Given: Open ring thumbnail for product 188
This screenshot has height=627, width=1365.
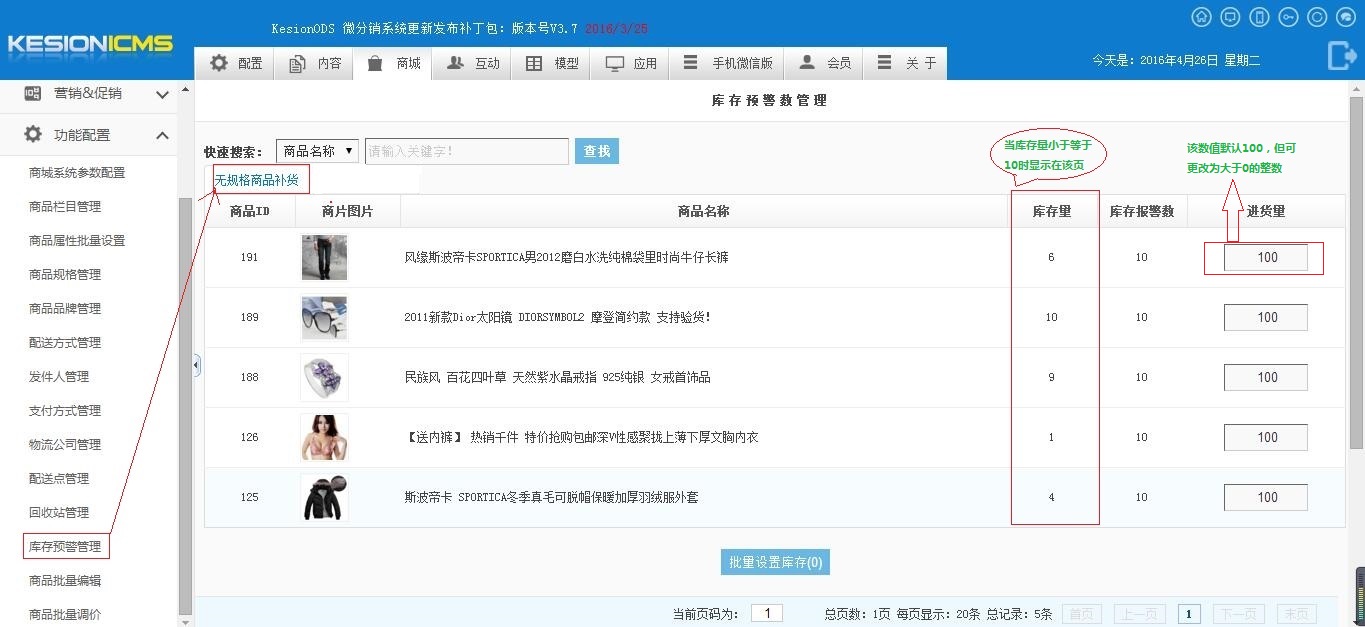Looking at the screenshot, I should pyautogui.click(x=324, y=377).
